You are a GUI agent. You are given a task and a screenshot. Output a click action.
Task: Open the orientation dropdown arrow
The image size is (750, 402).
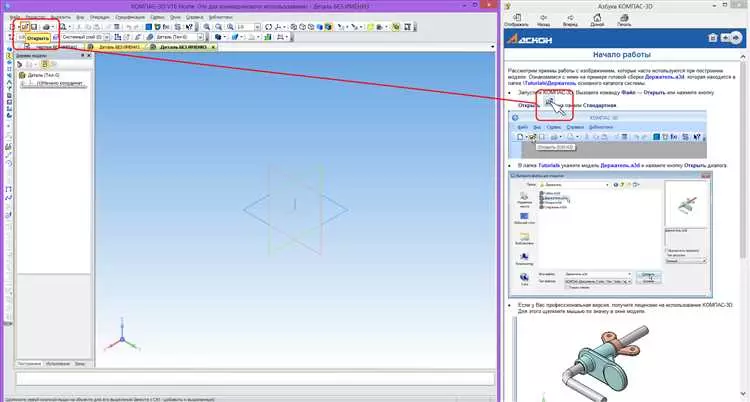[x=284, y=27]
